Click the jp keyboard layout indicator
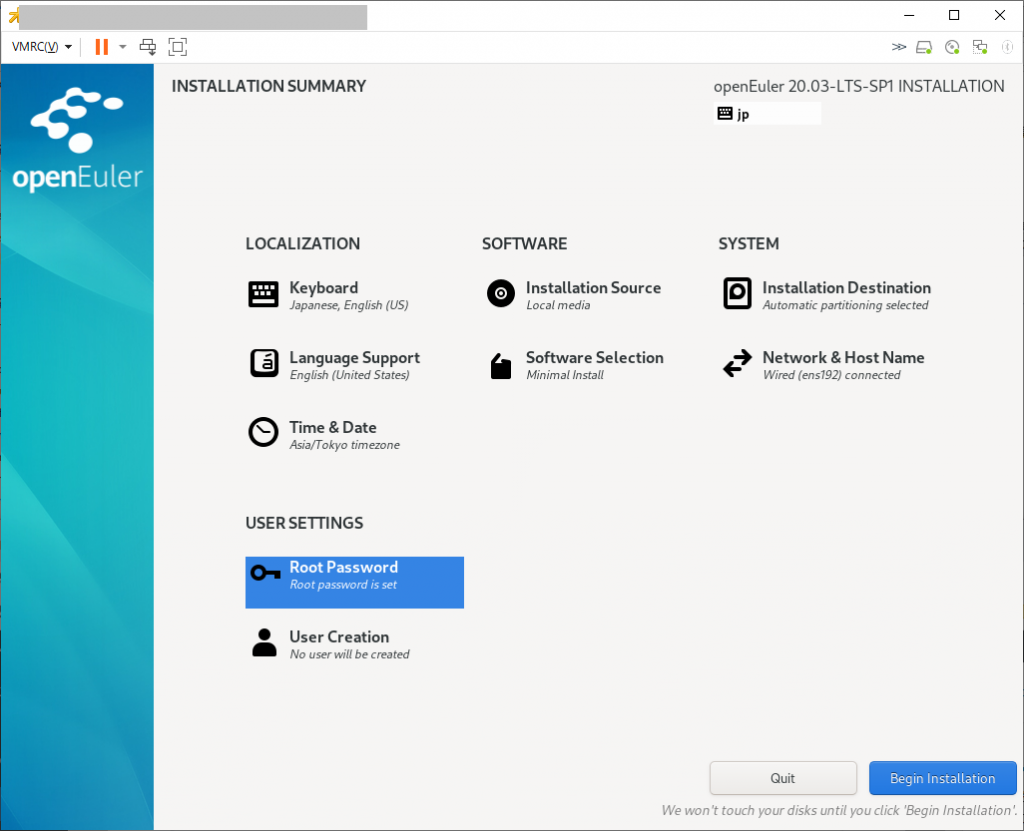Screen dimensions: 1024x831 pyautogui.click(x=767, y=114)
